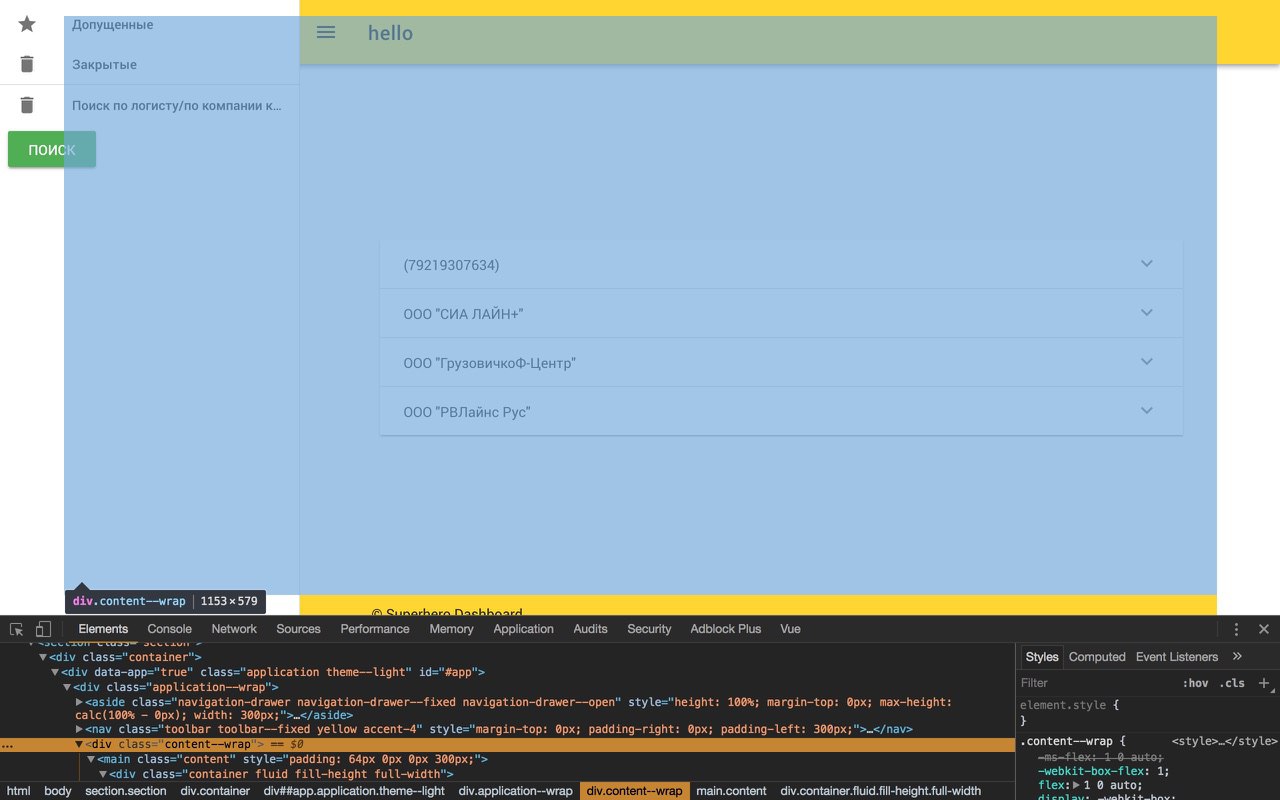The height and width of the screenshot is (800, 1280).
Task: Click the div.application--wrap breadcrumb
Action: [x=514, y=791]
